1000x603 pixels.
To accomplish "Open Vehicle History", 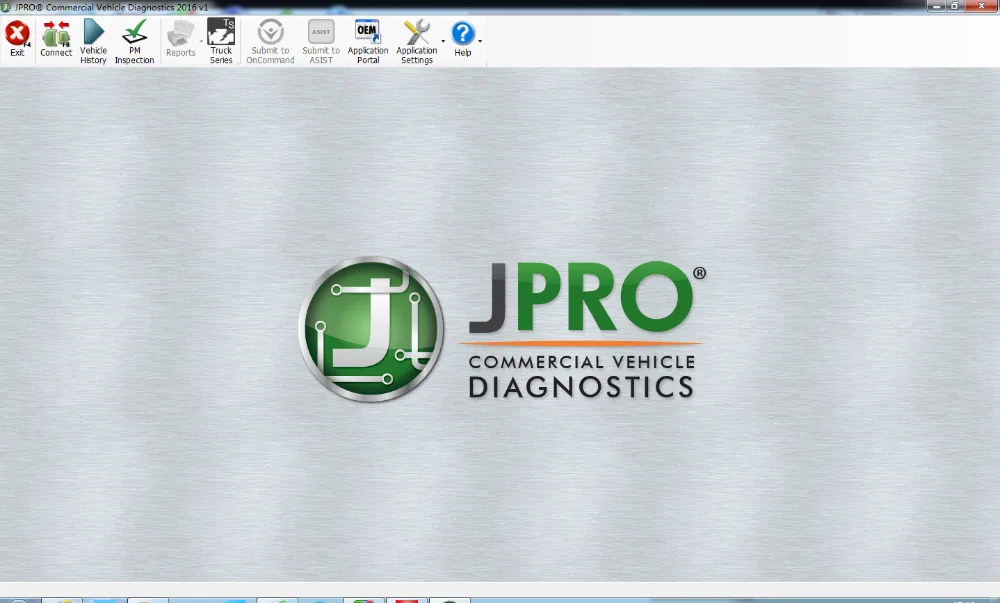I will point(93,41).
